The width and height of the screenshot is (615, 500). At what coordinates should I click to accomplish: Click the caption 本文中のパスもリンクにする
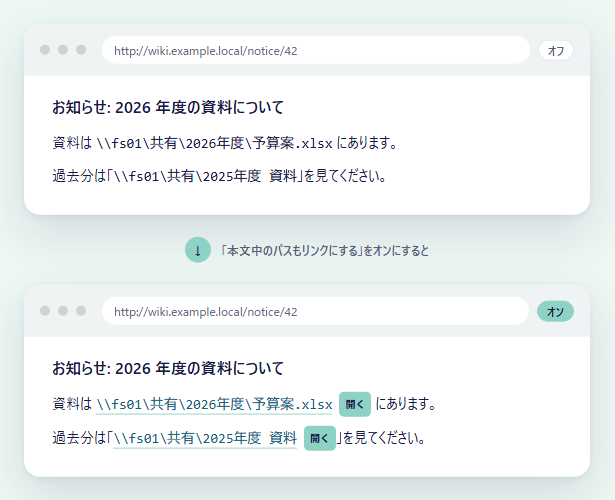click(325, 250)
